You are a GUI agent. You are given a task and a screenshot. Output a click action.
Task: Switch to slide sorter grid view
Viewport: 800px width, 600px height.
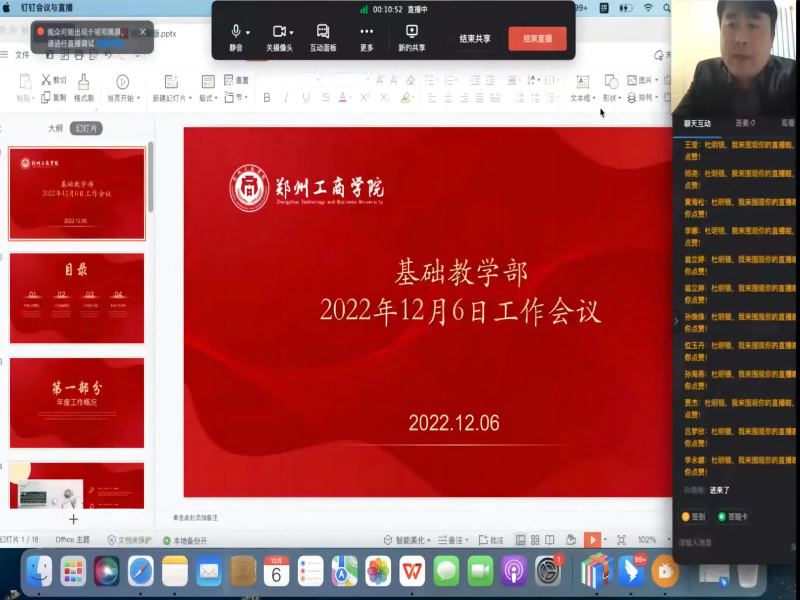[x=535, y=540]
